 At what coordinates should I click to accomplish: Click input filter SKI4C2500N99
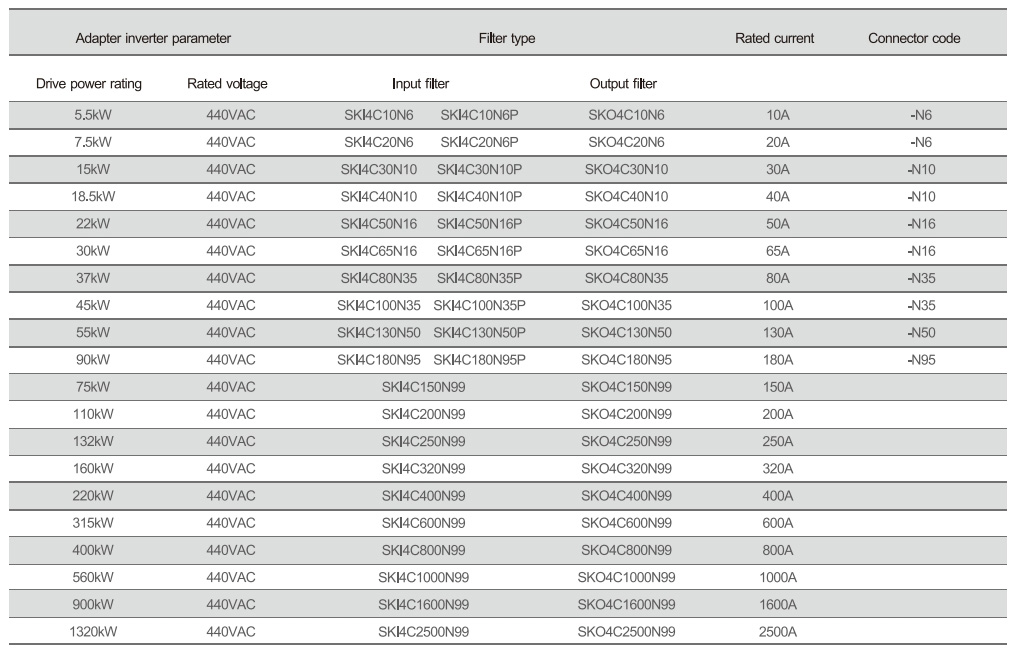coord(423,632)
